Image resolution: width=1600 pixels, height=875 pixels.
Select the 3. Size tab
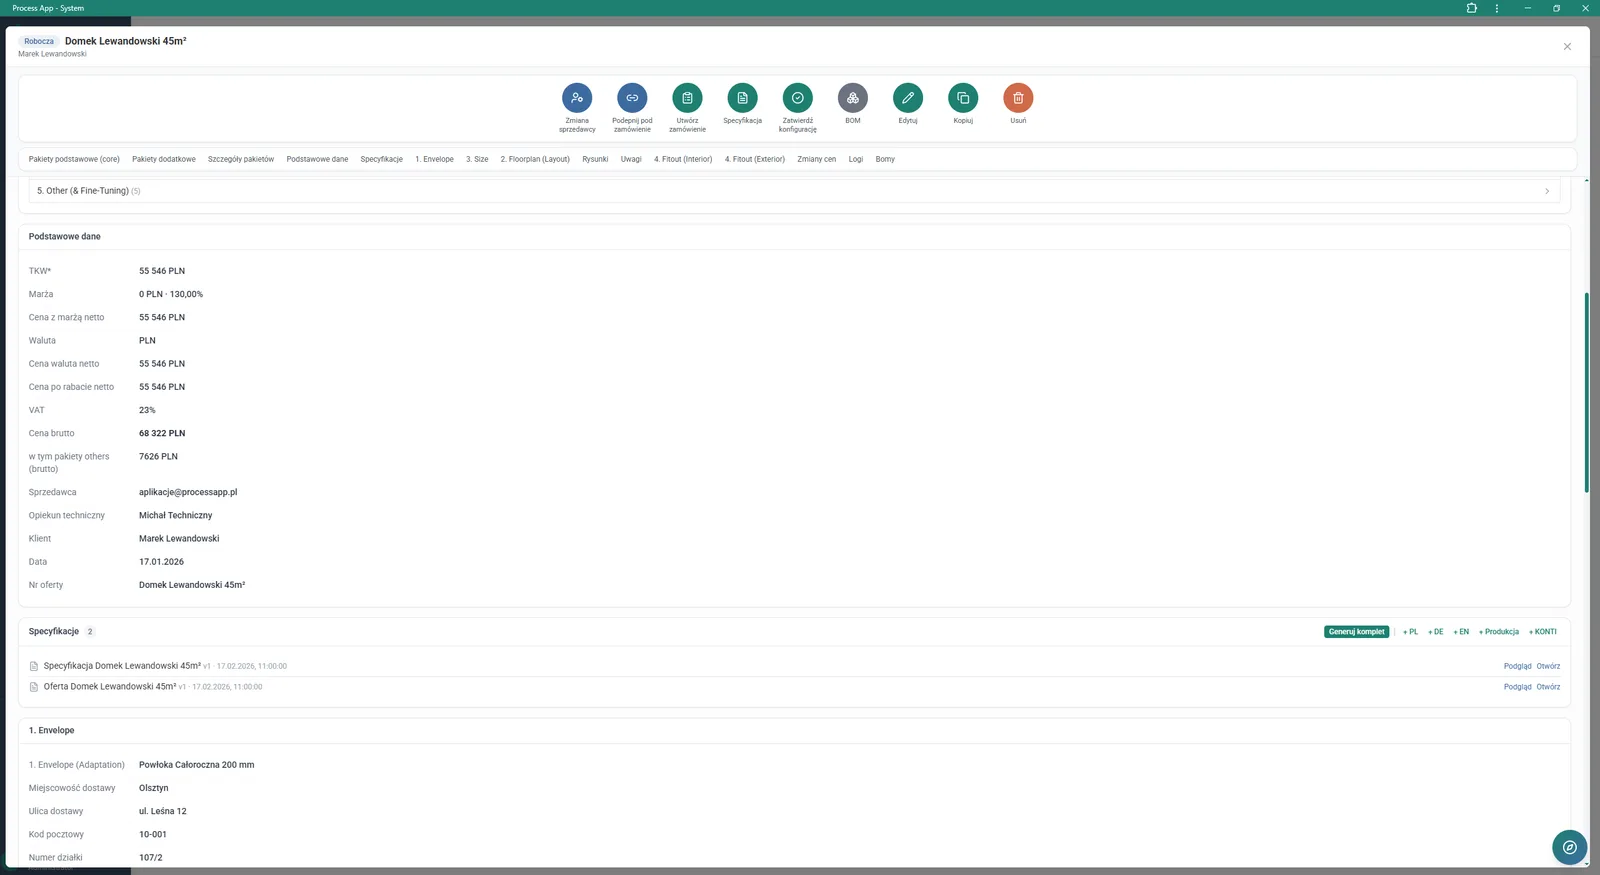(x=477, y=159)
